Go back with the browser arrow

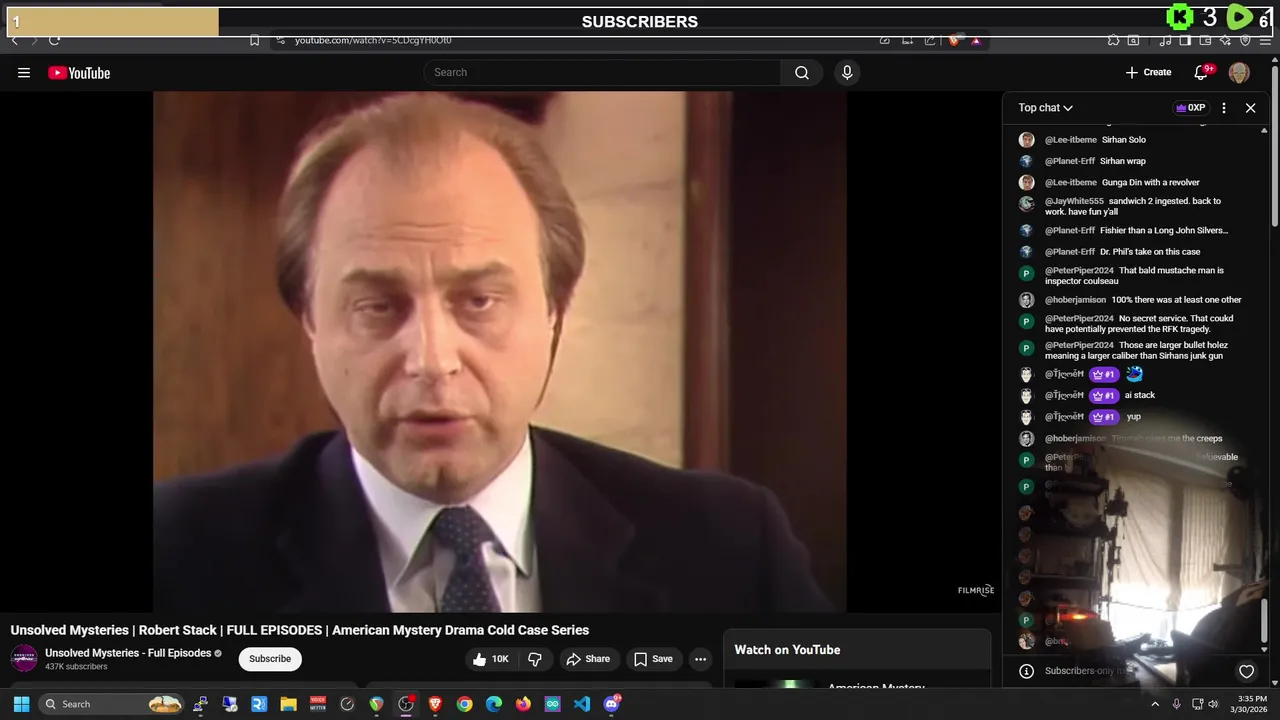(14, 40)
